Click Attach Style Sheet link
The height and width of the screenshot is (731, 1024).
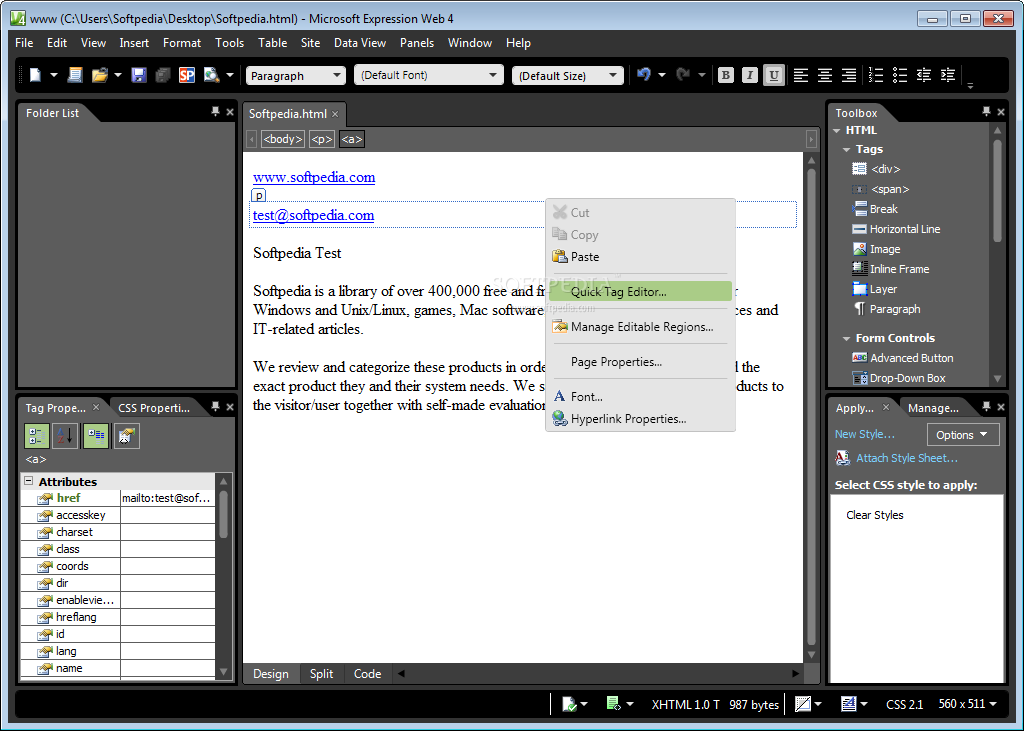[906, 458]
